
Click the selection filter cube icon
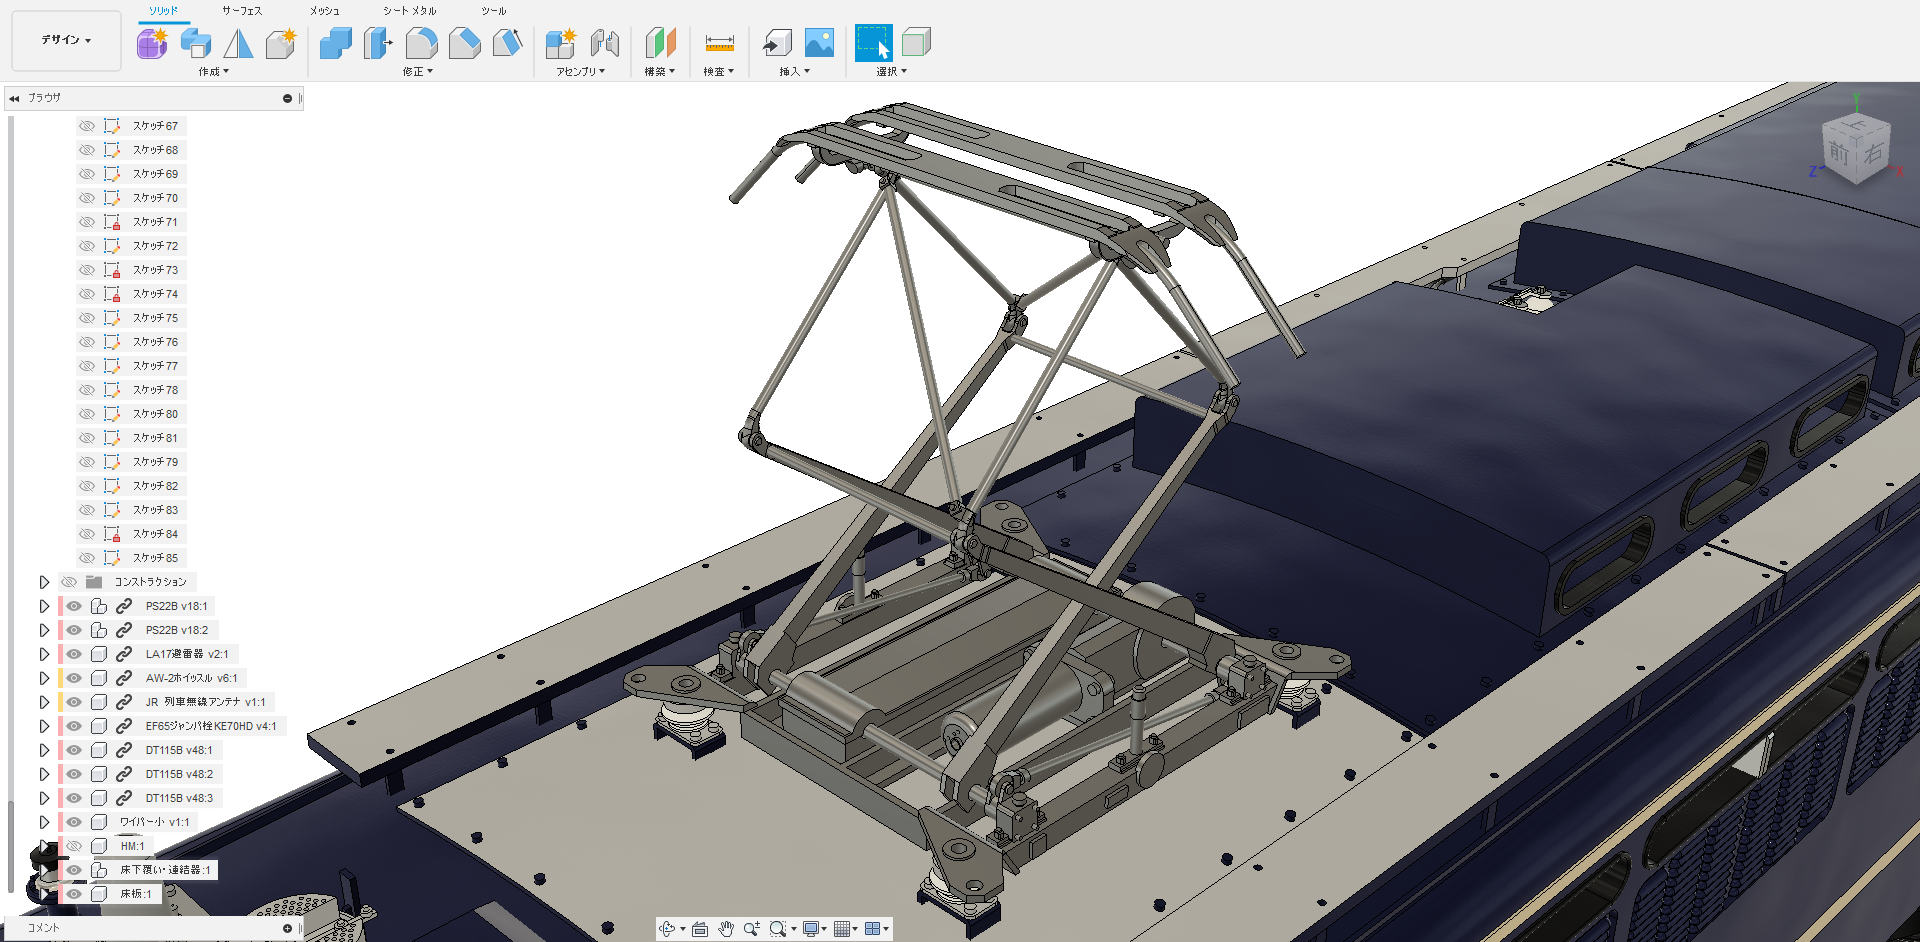916,43
